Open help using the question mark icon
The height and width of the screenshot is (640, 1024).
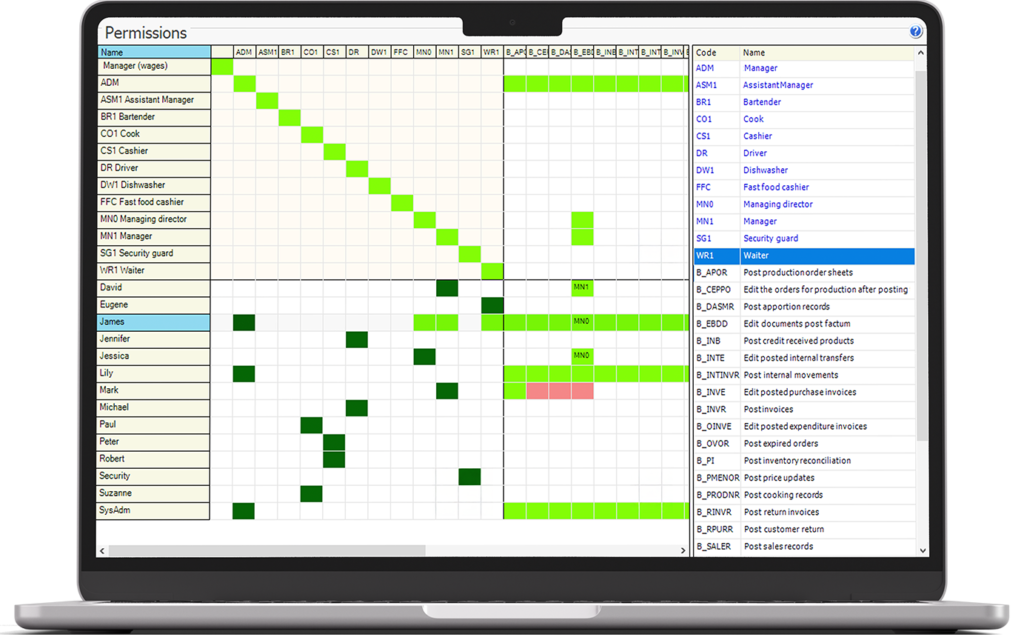tap(915, 32)
